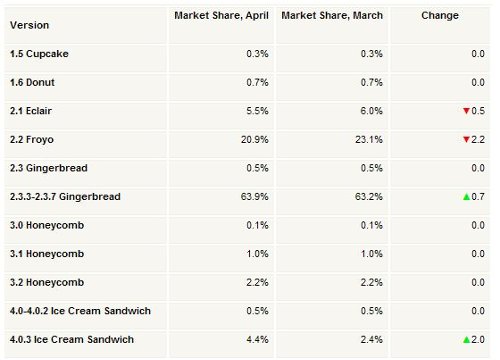Click the 4.4% April share cell

(x=257, y=340)
